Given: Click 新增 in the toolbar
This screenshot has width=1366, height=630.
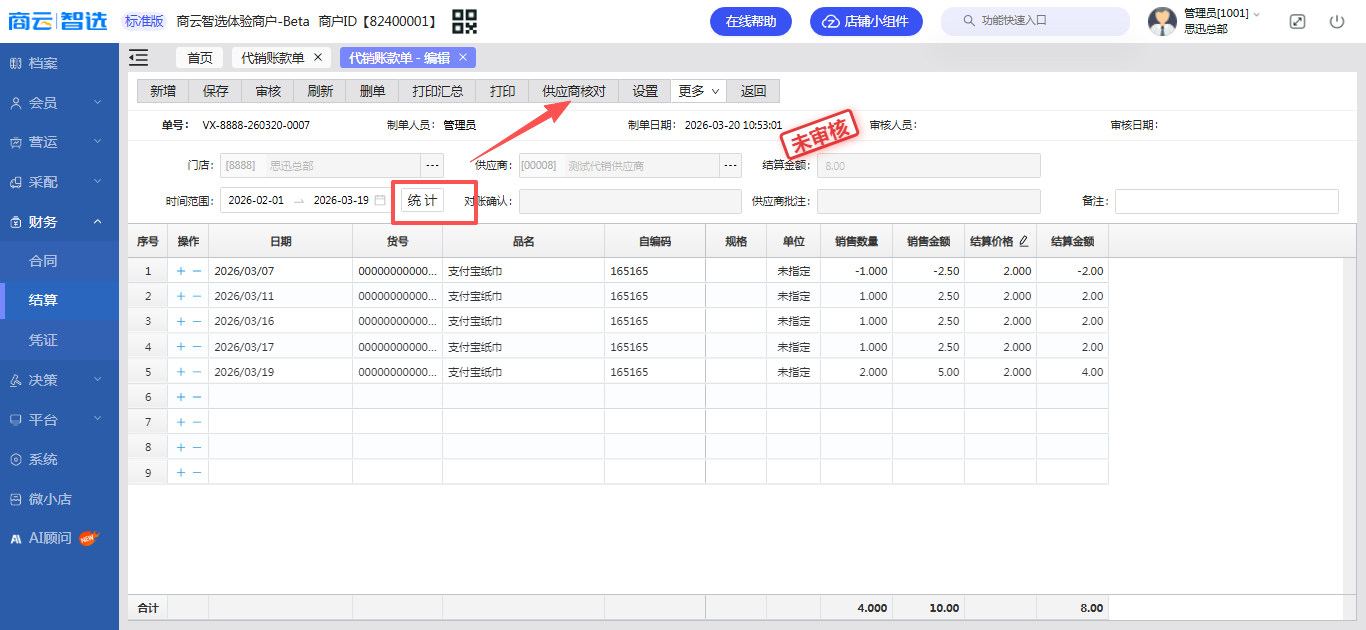Looking at the screenshot, I should pos(163,91).
